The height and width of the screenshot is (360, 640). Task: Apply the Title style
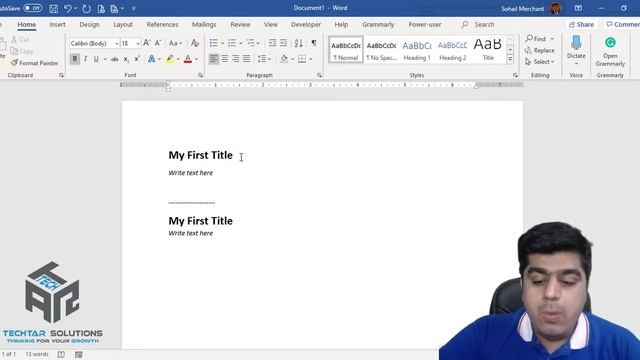point(488,50)
